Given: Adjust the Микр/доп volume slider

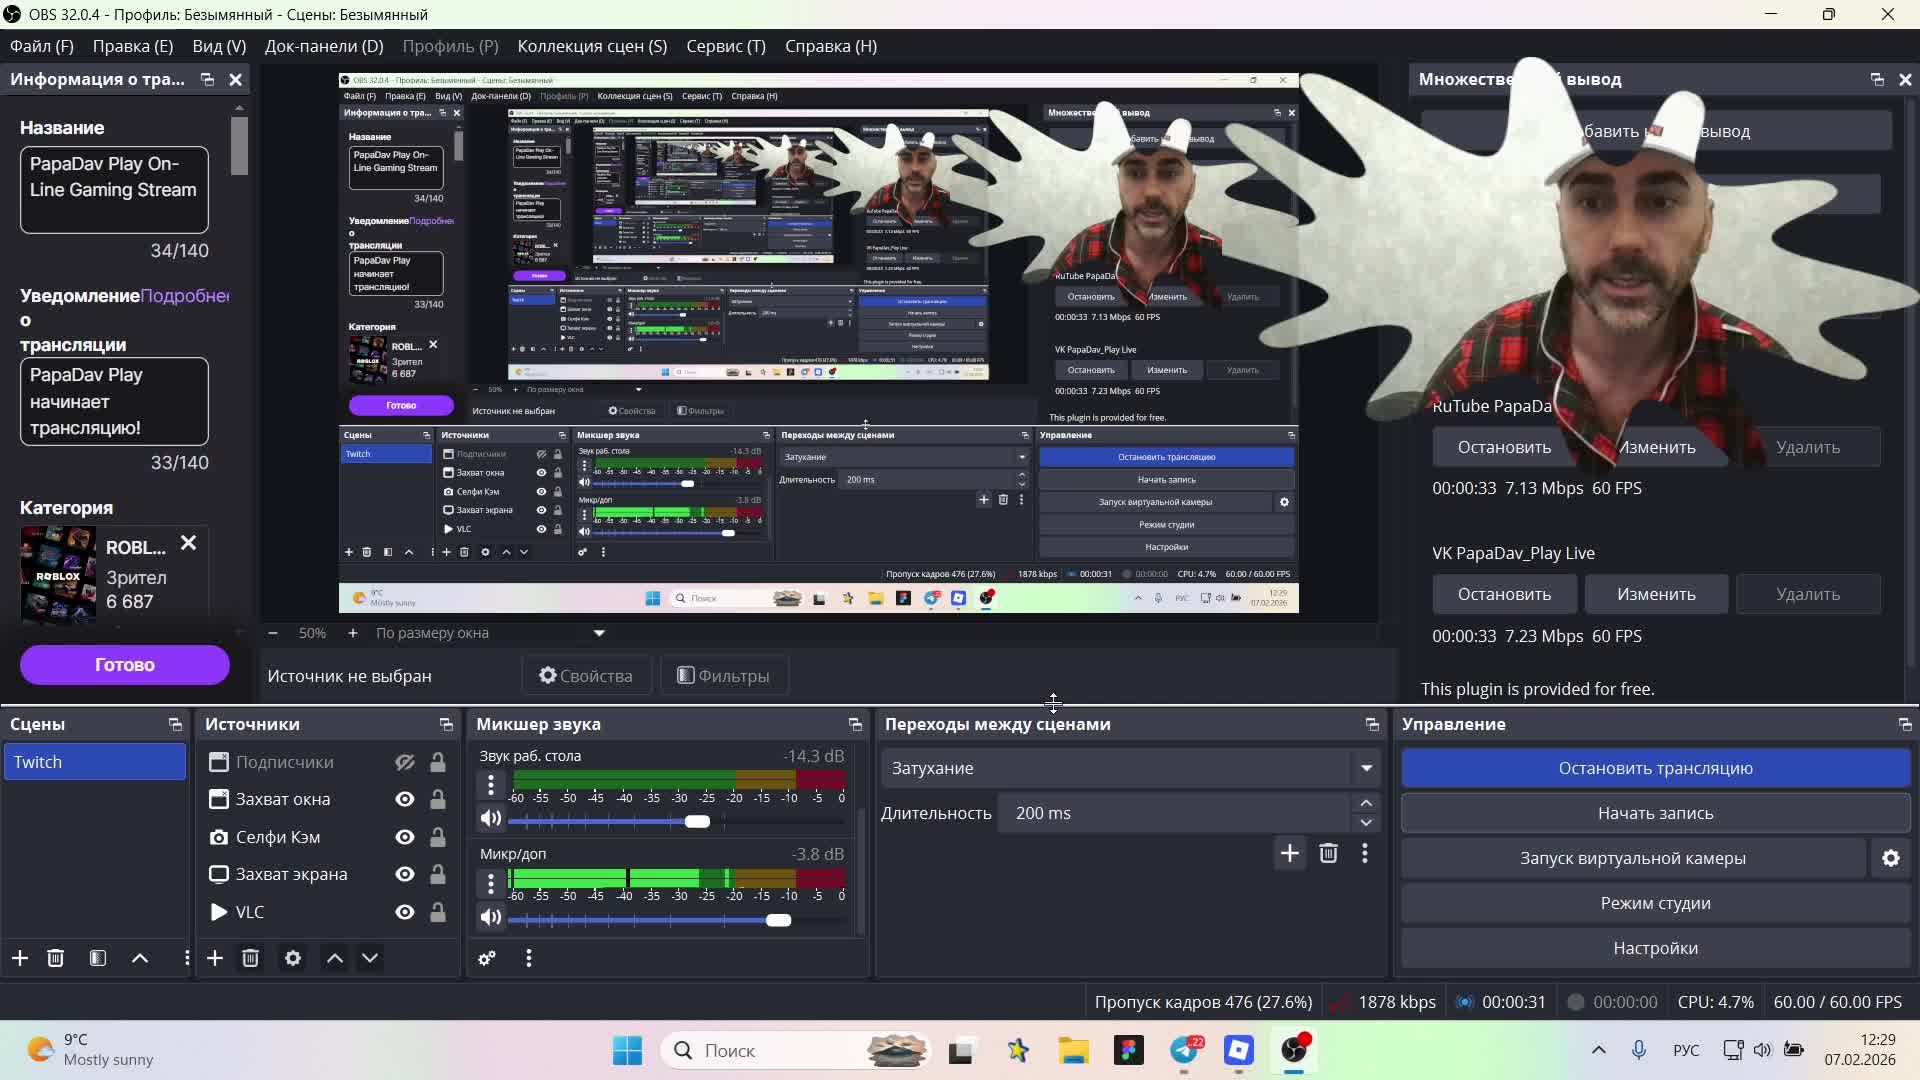Looking at the screenshot, I should coord(778,920).
